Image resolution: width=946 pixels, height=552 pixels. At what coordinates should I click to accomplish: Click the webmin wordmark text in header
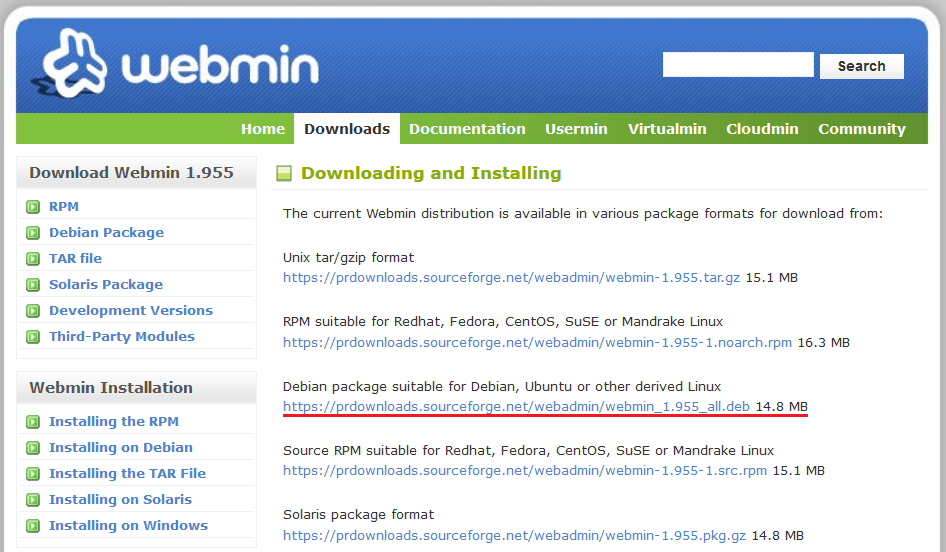[220, 65]
